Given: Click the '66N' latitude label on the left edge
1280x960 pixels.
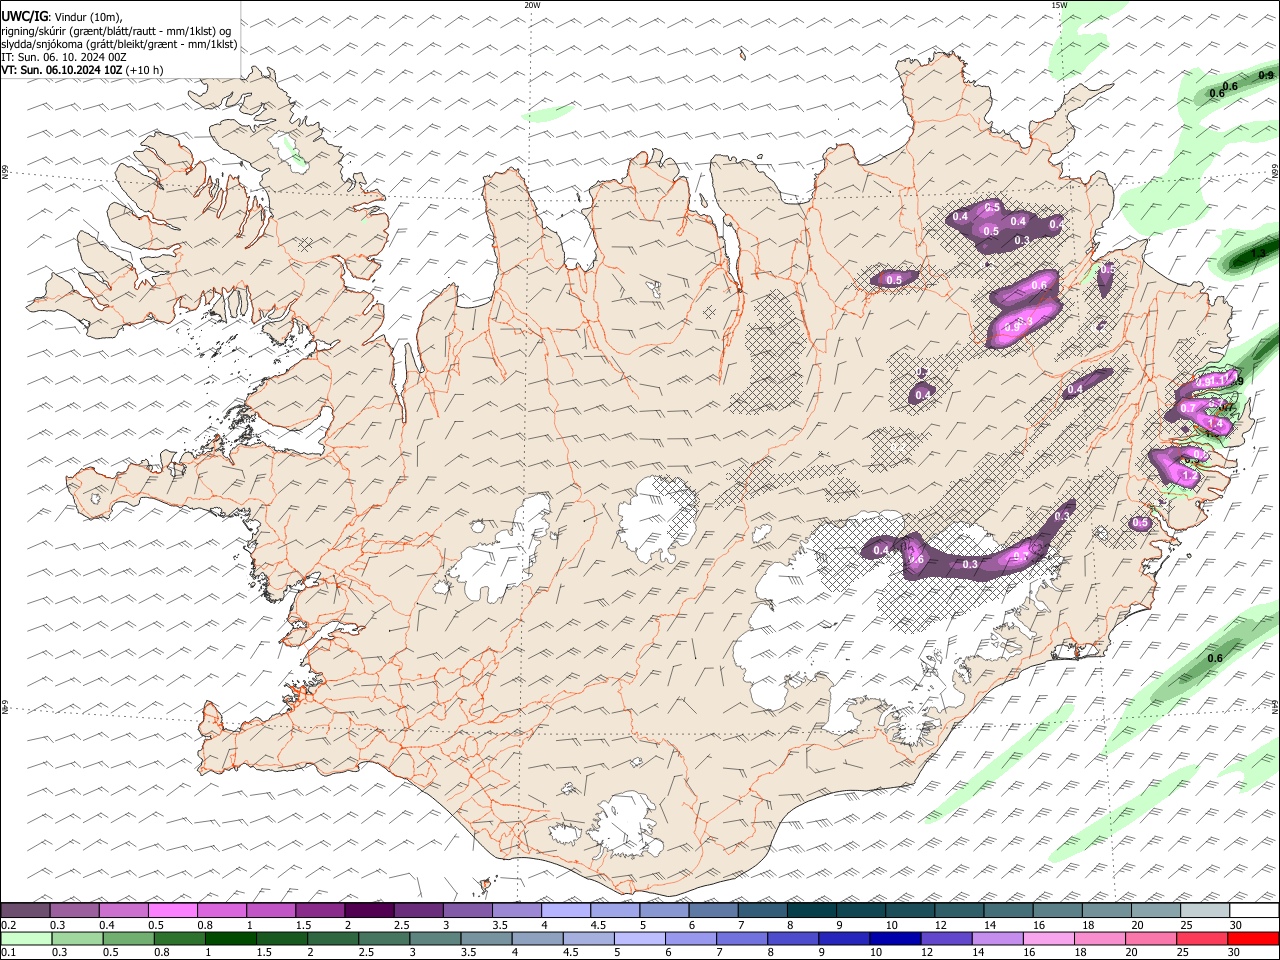Looking at the screenshot, I should [5, 173].
